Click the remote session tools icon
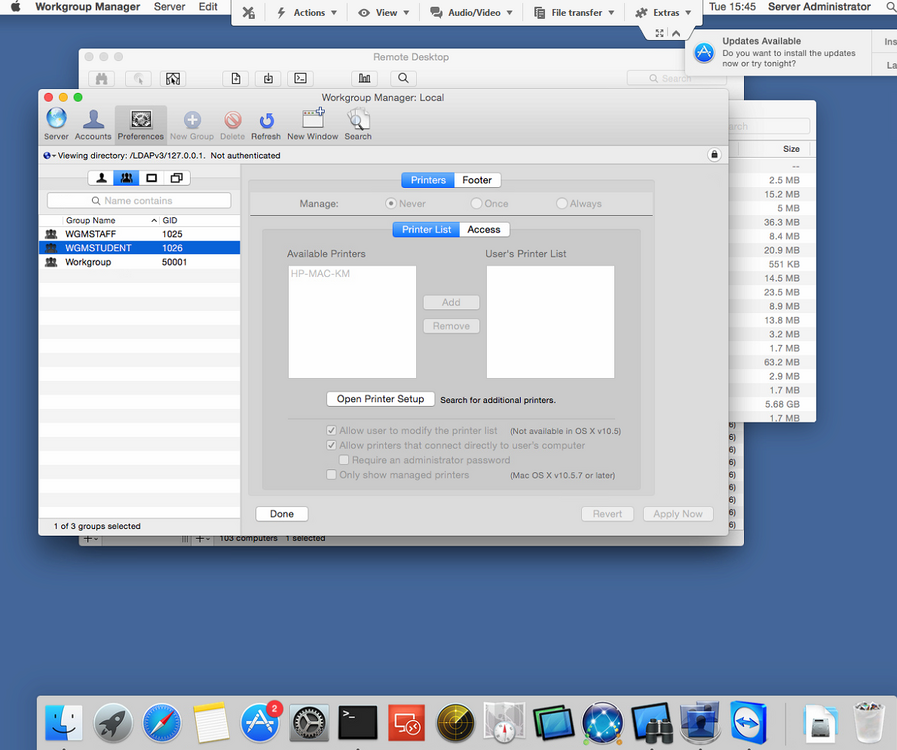897x750 pixels. pos(248,13)
